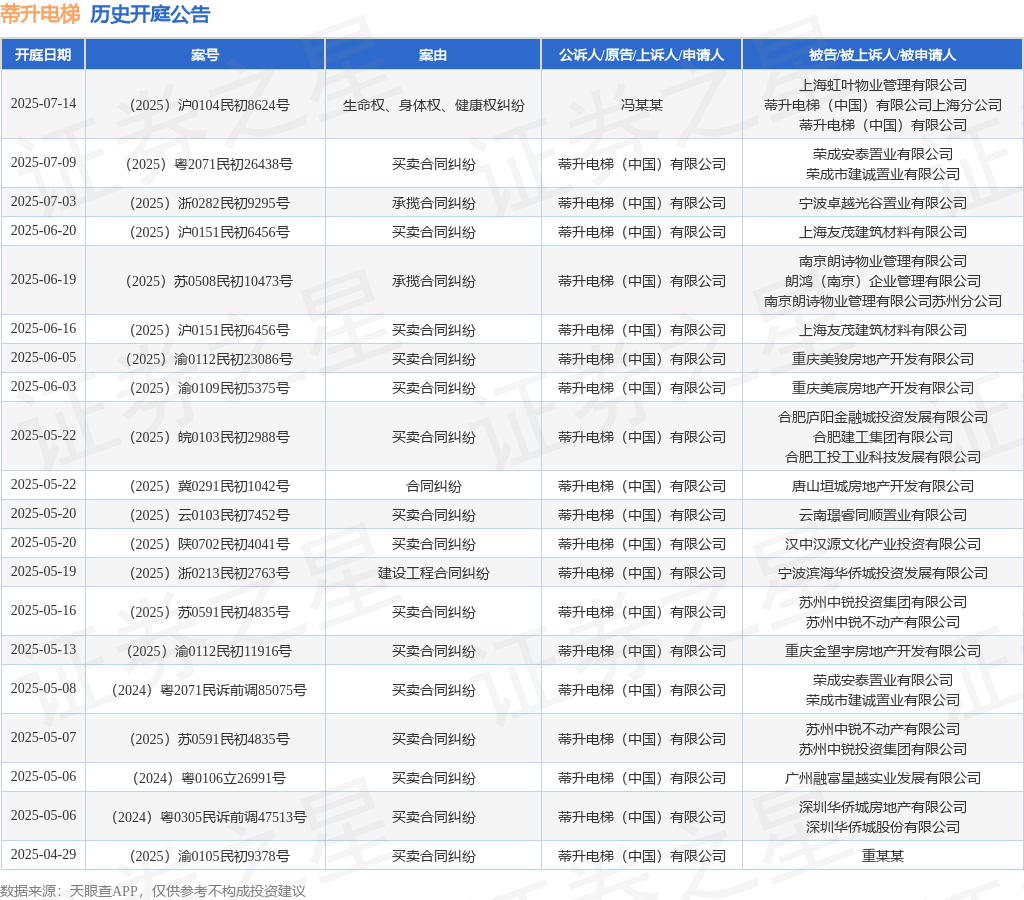The width and height of the screenshot is (1024, 900).
Task: Click defendant 朗鸿（南京）企业管理有限公司
Action: click(883, 281)
